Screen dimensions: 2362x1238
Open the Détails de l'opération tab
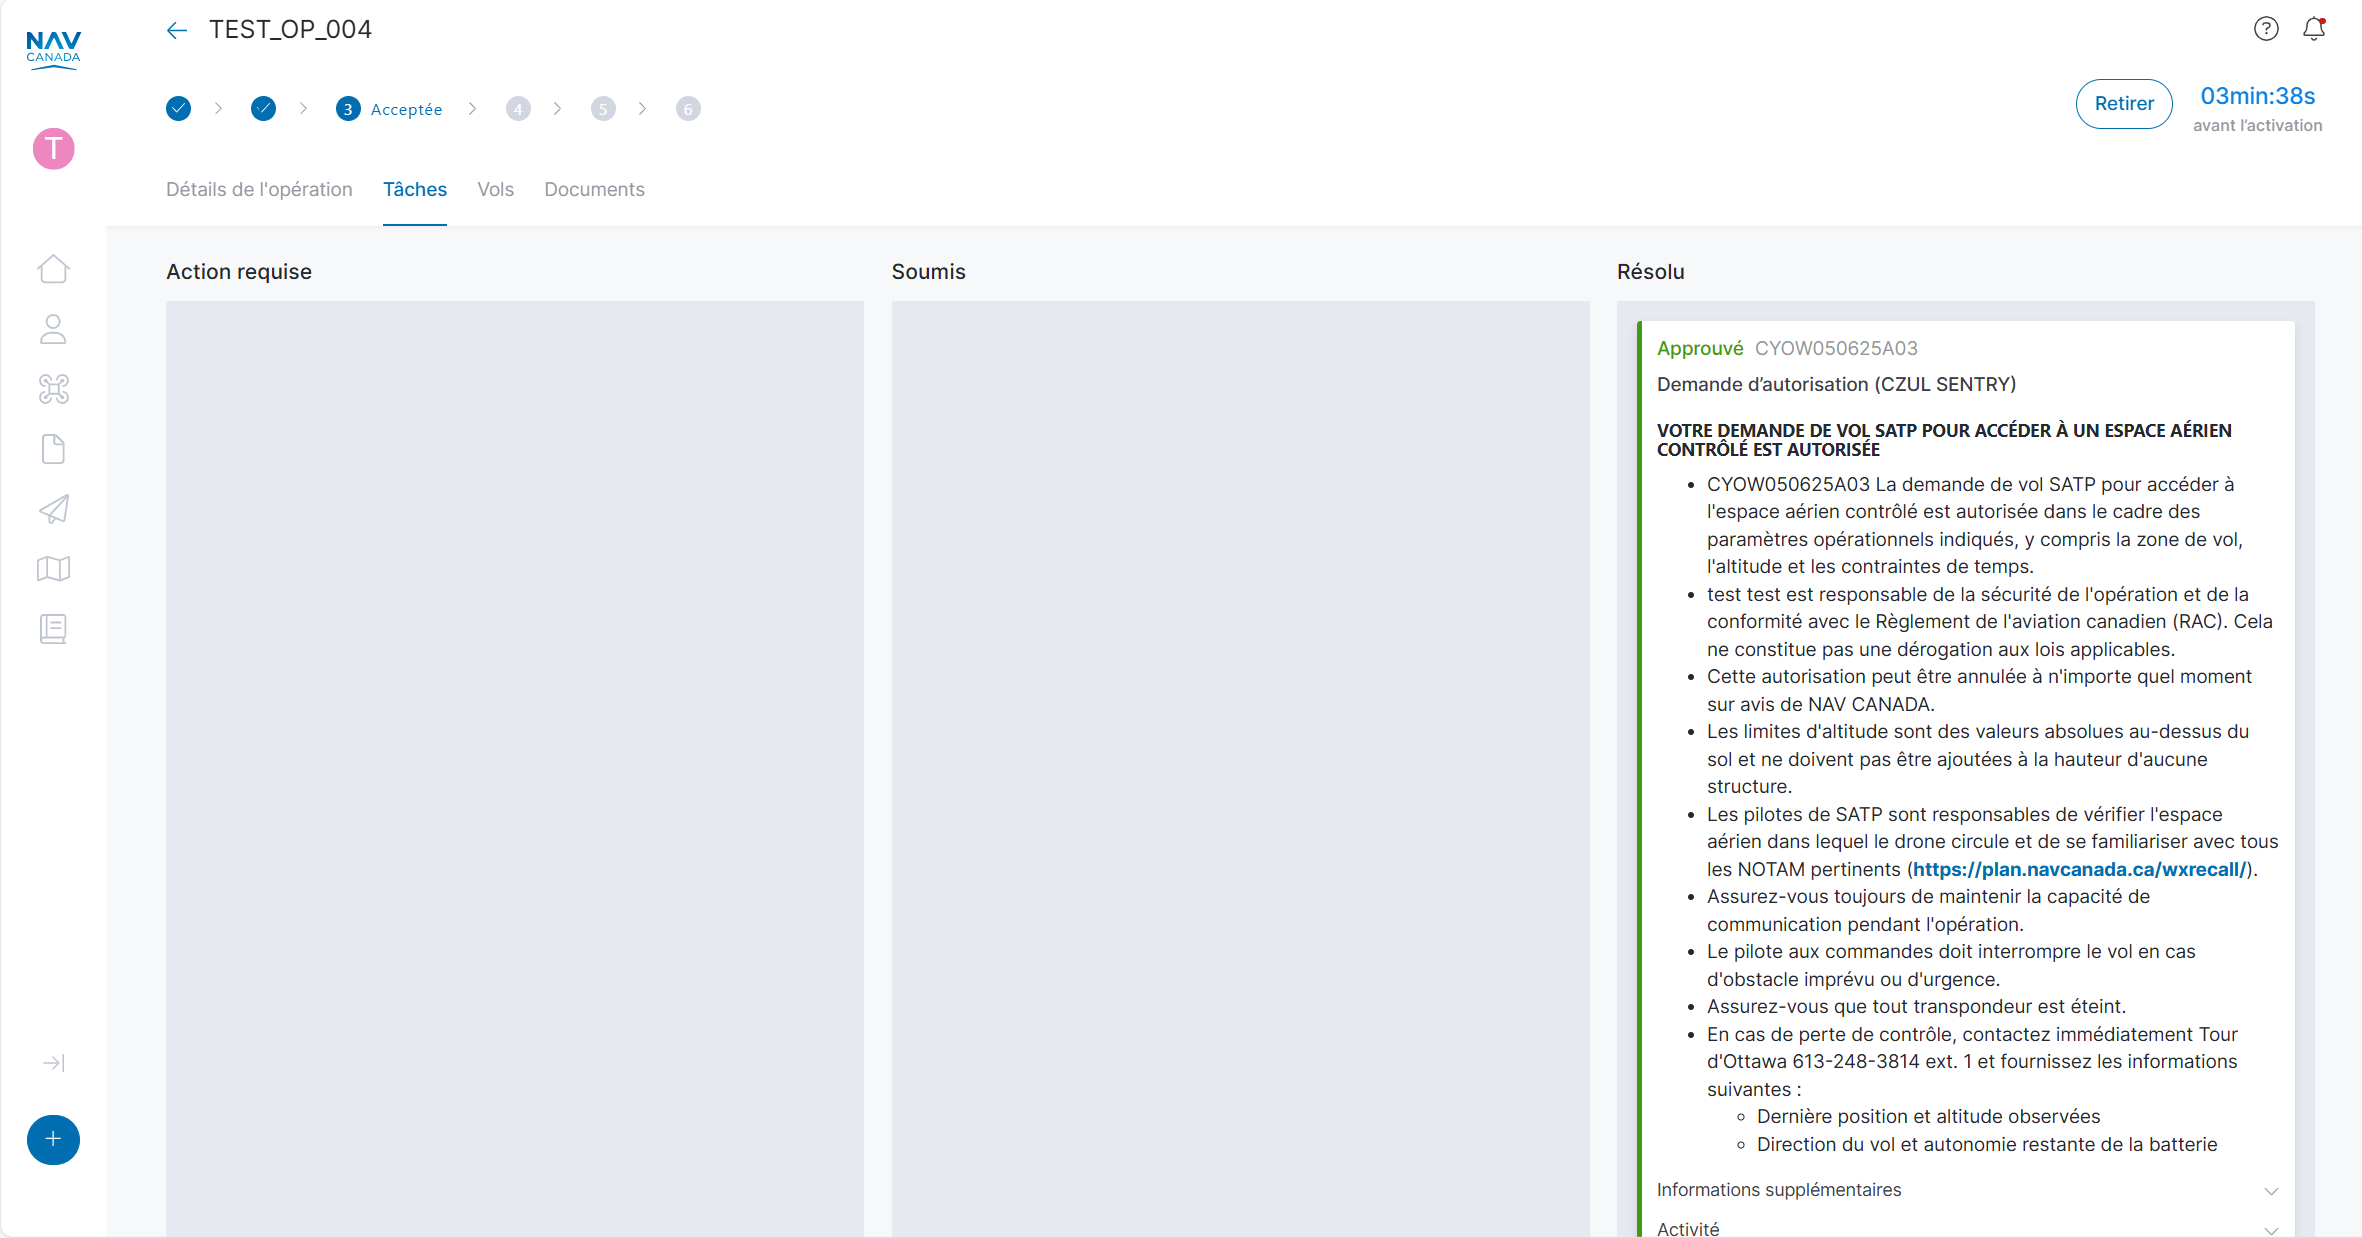point(259,190)
